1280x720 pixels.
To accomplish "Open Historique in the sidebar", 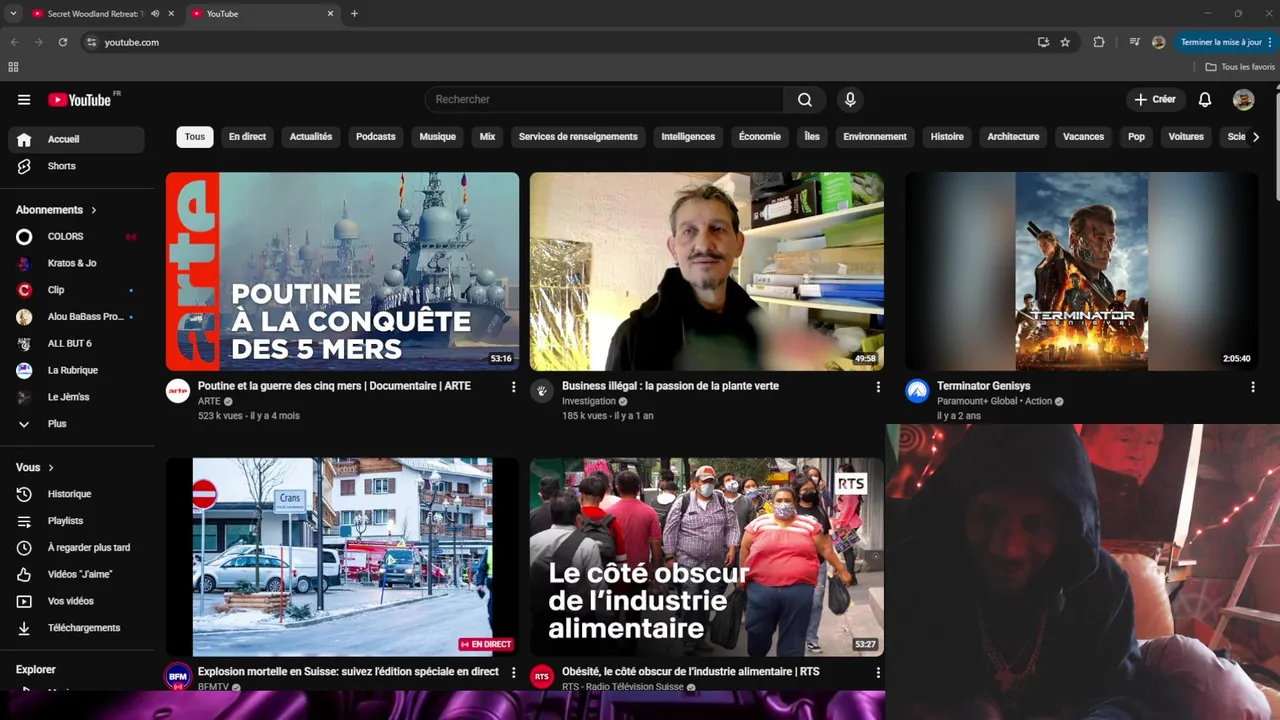I will pyautogui.click(x=76, y=494).
